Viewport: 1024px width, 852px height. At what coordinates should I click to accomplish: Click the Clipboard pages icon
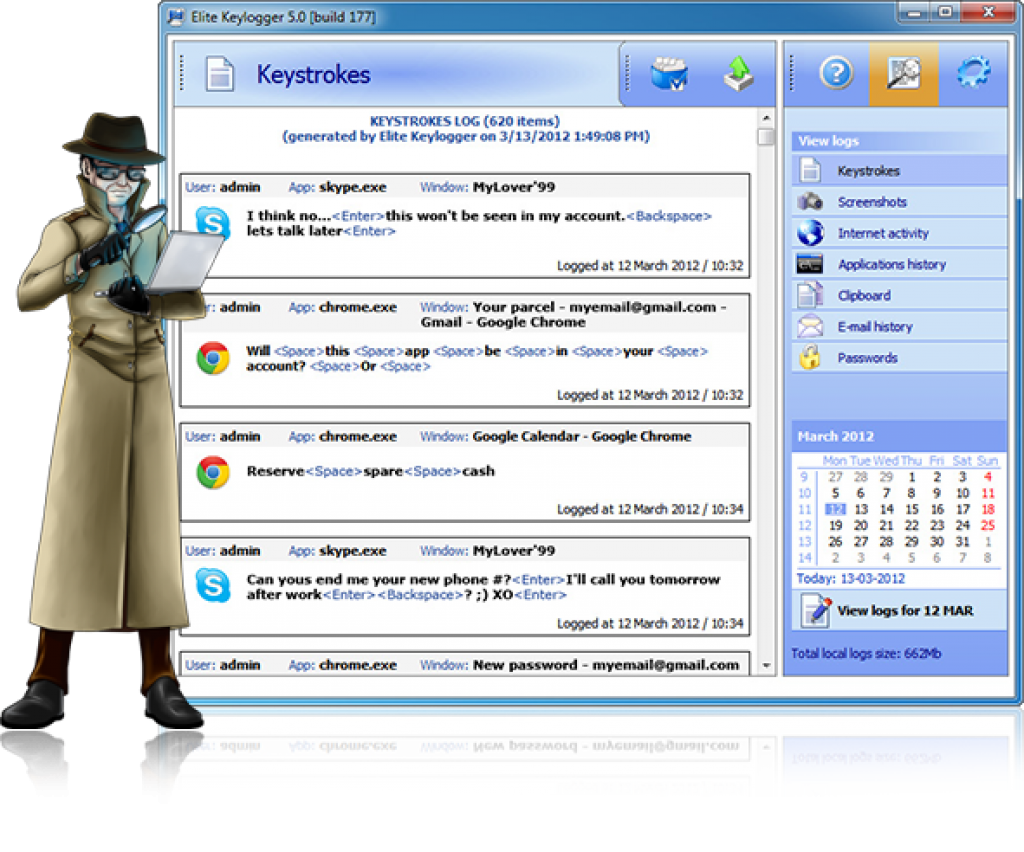810,294
